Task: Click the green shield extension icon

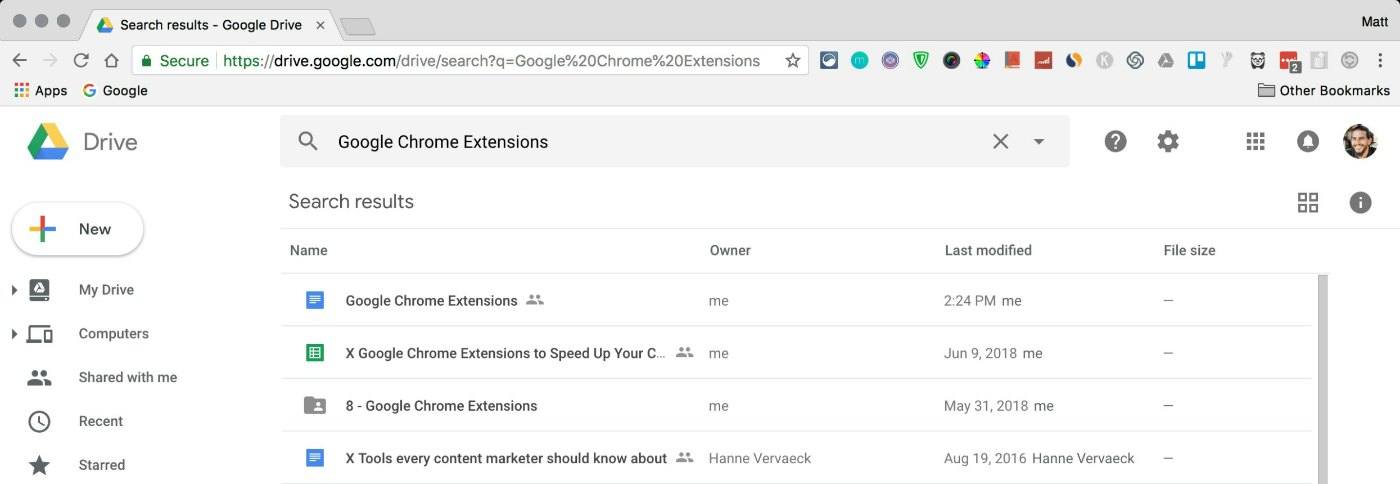Action: coord(921,60)
